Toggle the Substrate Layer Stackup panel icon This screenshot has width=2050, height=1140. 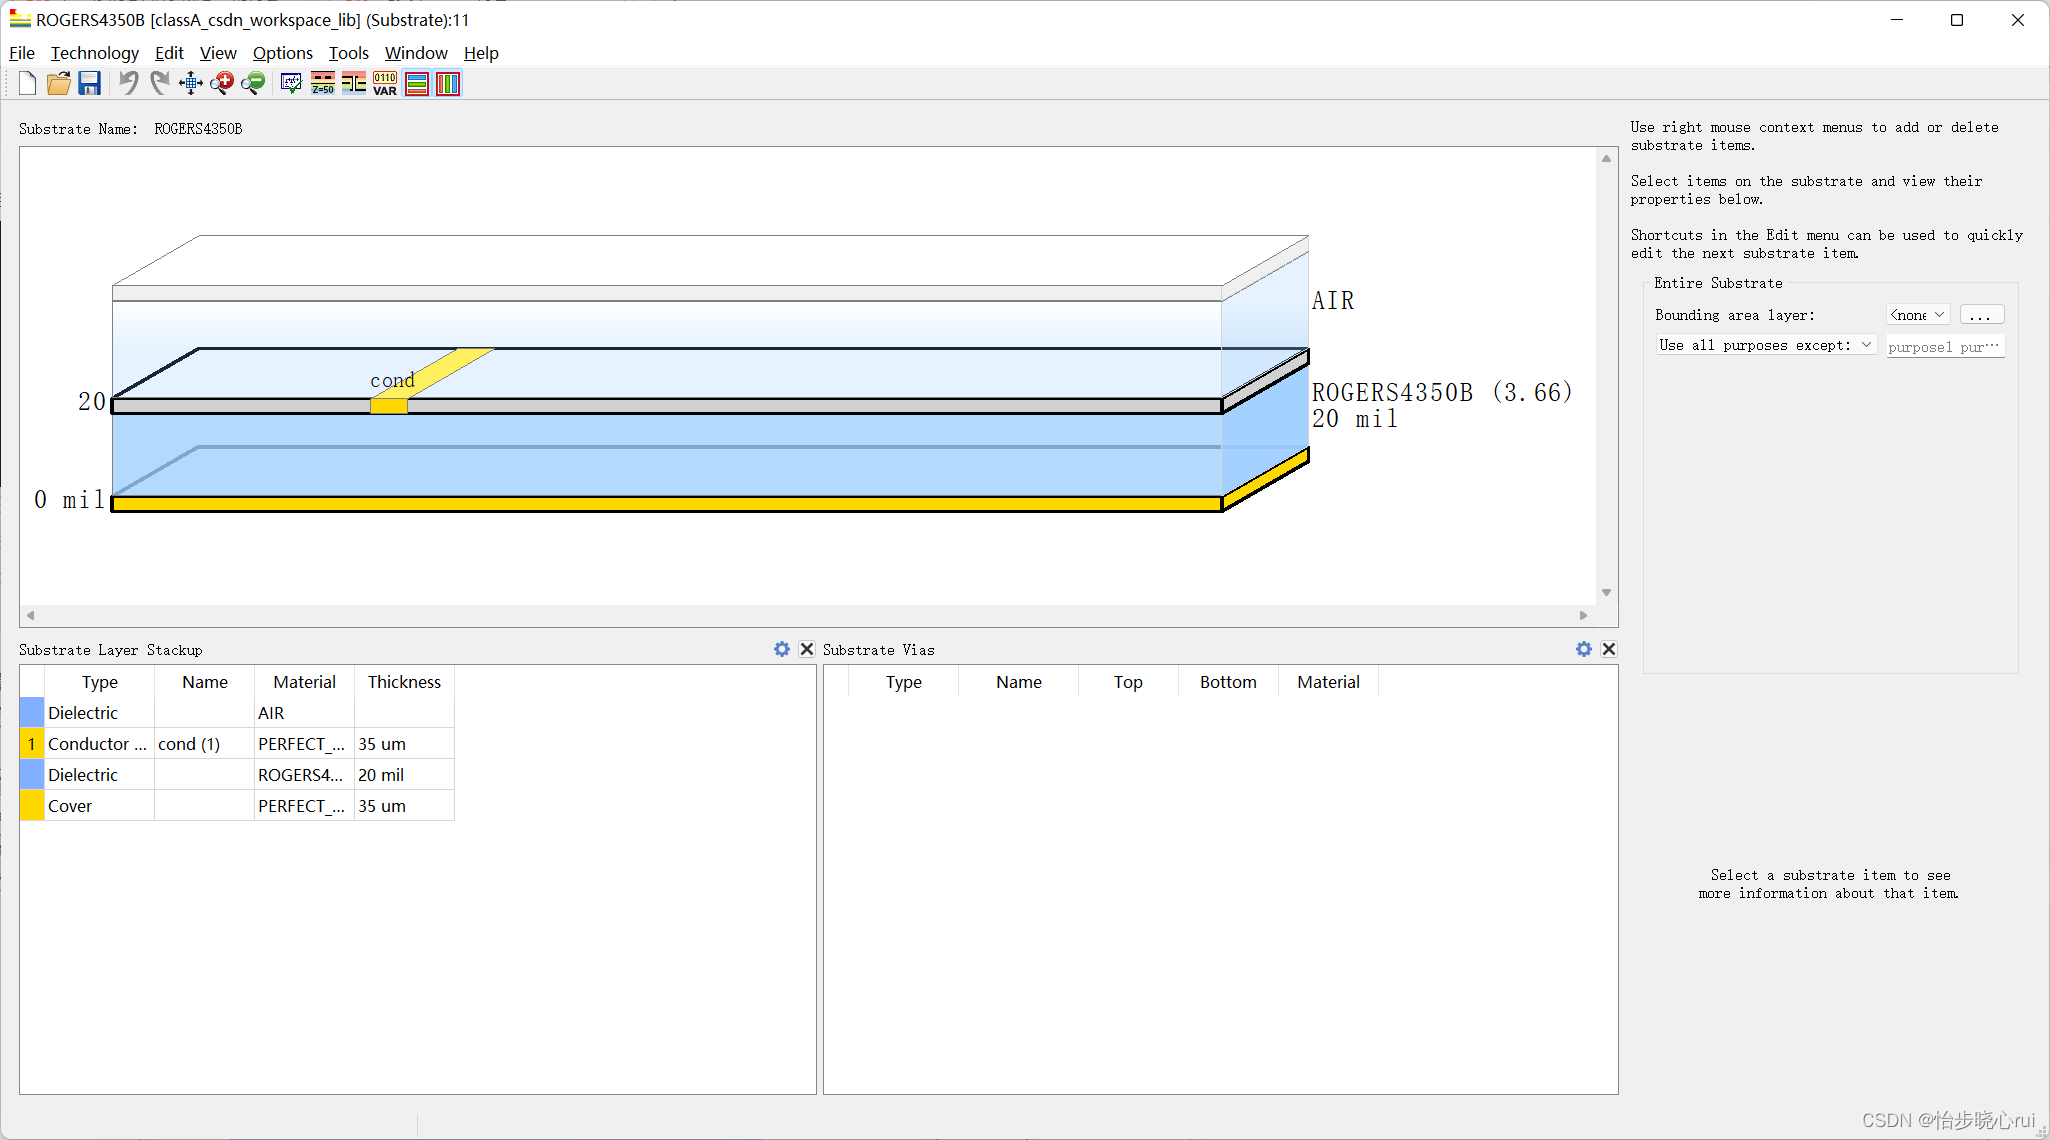coord(417,84)
